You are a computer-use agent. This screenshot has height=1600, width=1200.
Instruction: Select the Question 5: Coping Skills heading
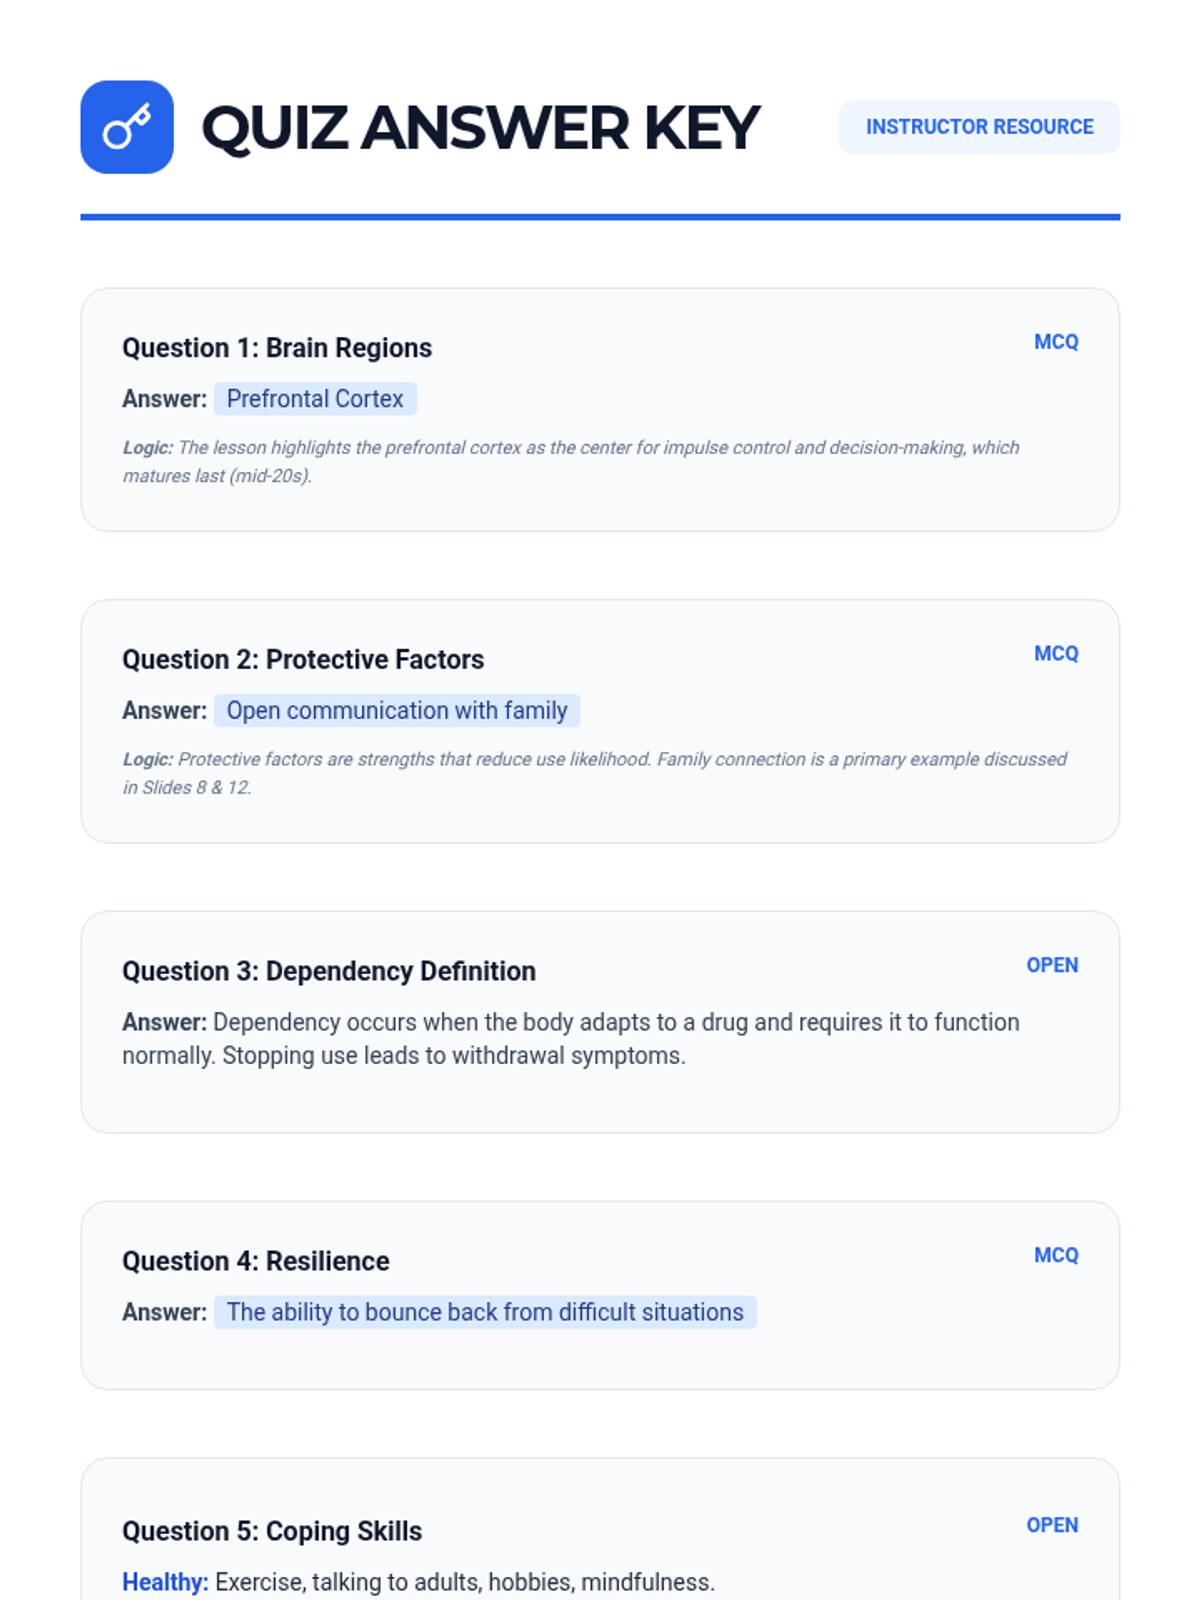(x=272, y=1532)
